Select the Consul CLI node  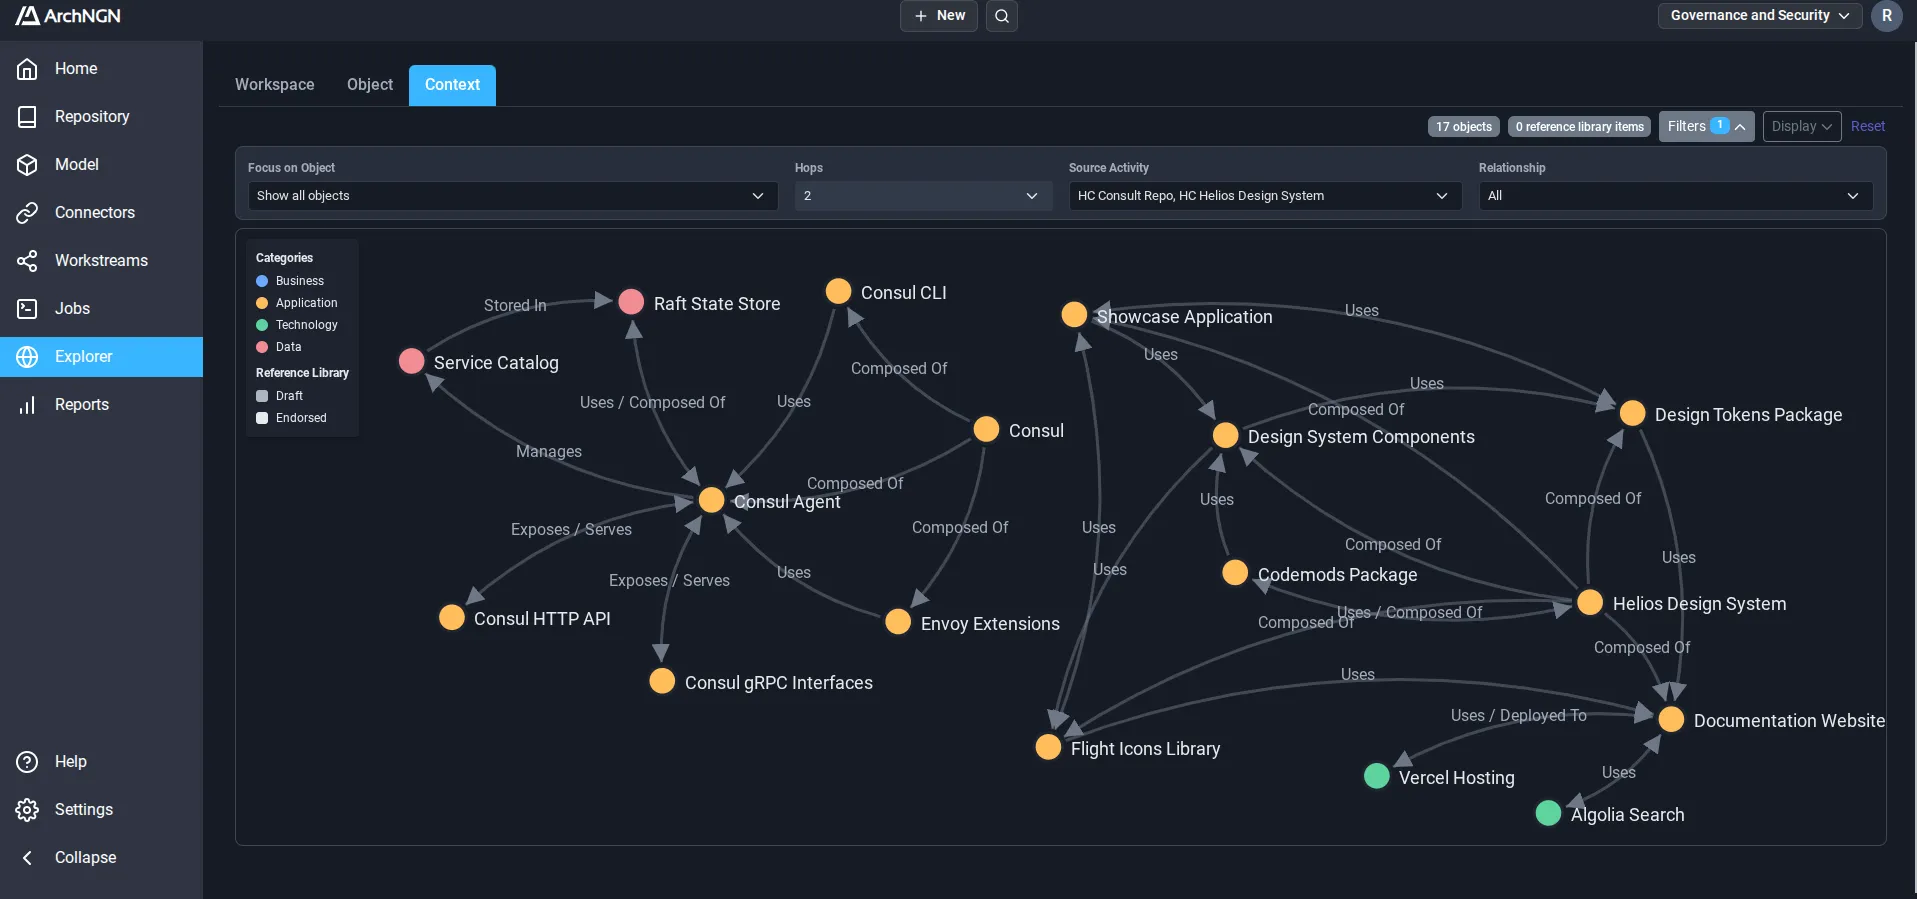pyautogui.click(x=838, y=291)
